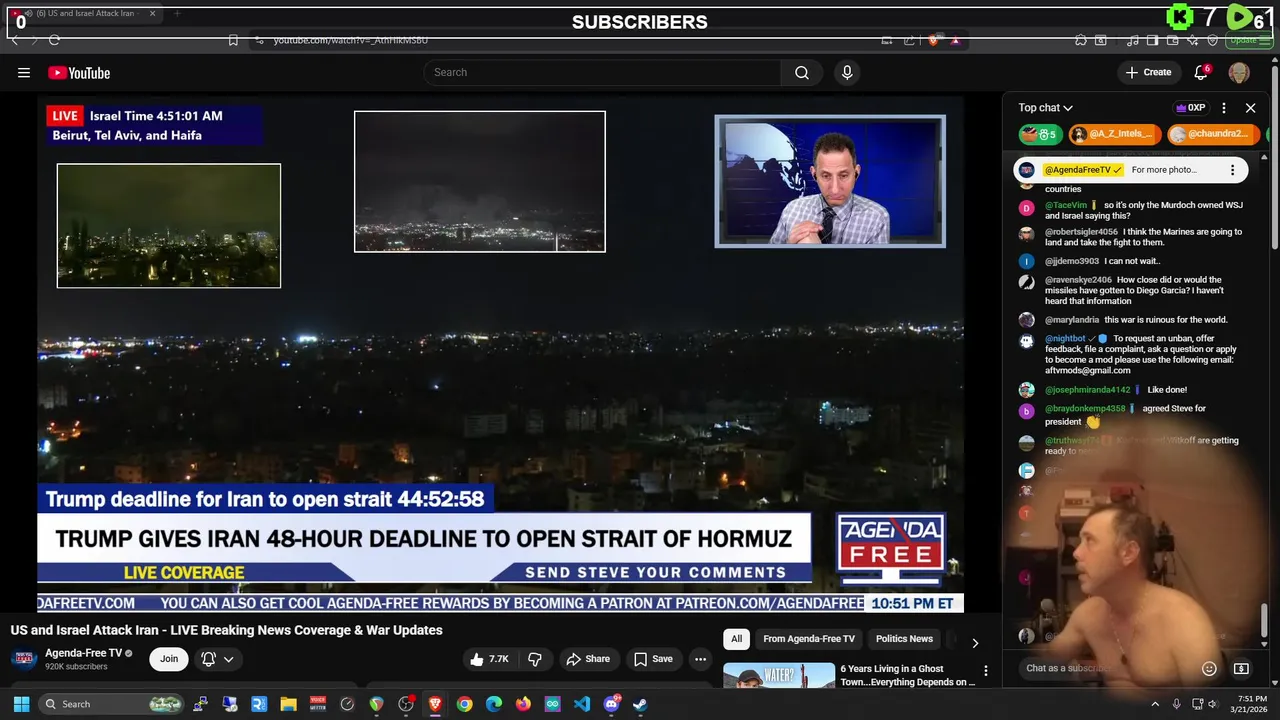The image size is (1280, 720).
Task: Open Visual Studio Code from the taskbar
Action: tap(582, 704)
